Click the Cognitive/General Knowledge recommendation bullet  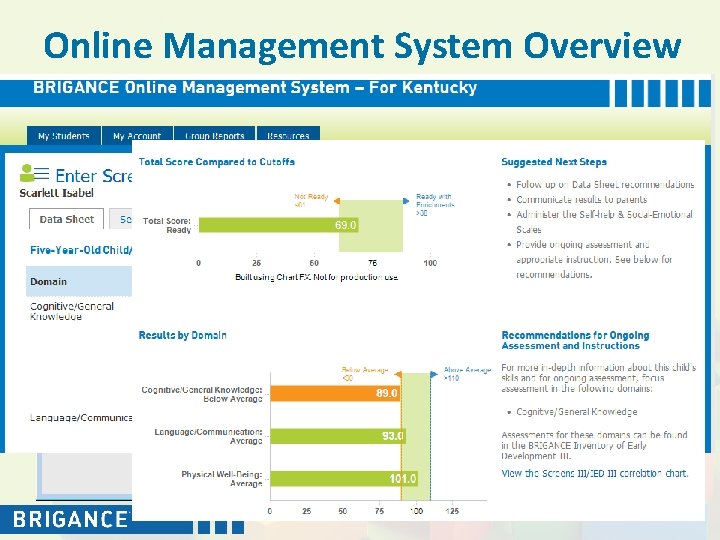coord(577,412)
